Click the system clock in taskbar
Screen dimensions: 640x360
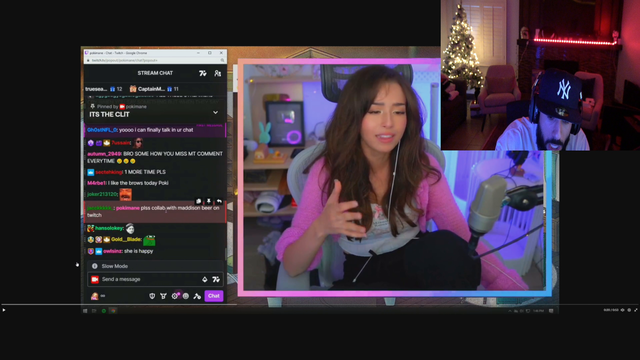[x=538, y=311]
